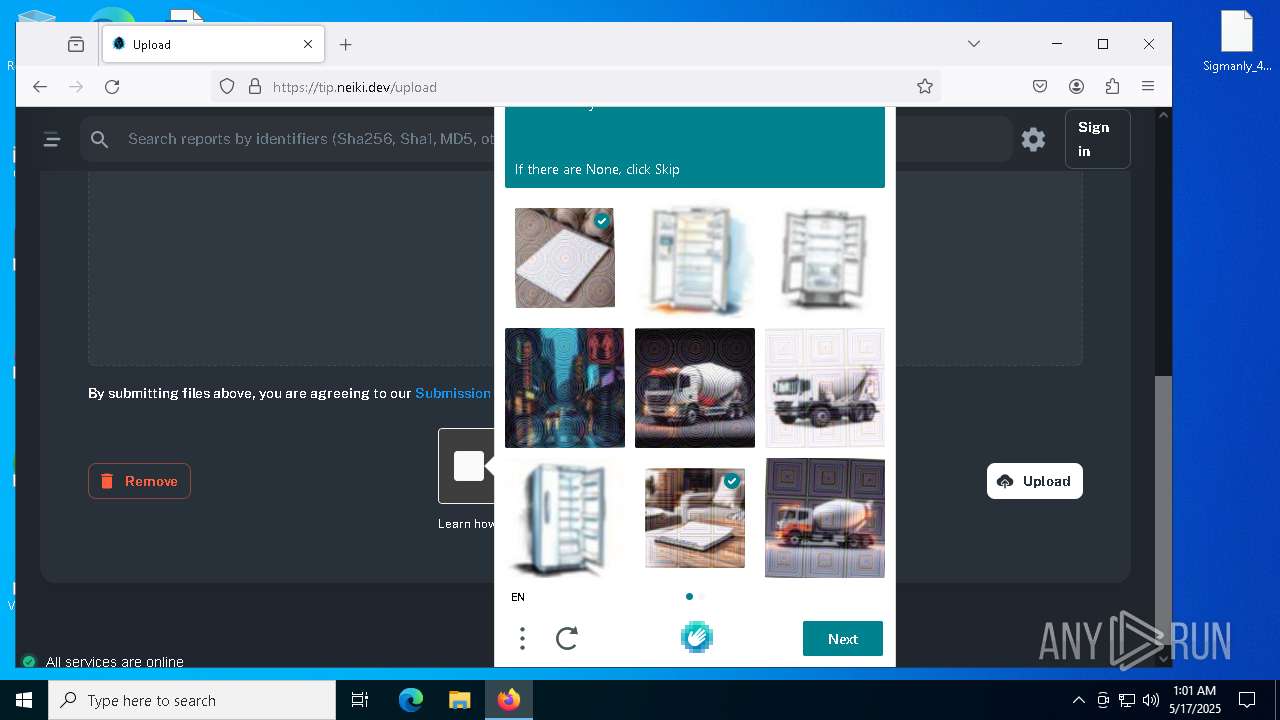Select the dark-background cement mixer truck image
The width and height of the screenshot is (1280, 720).
695,388
